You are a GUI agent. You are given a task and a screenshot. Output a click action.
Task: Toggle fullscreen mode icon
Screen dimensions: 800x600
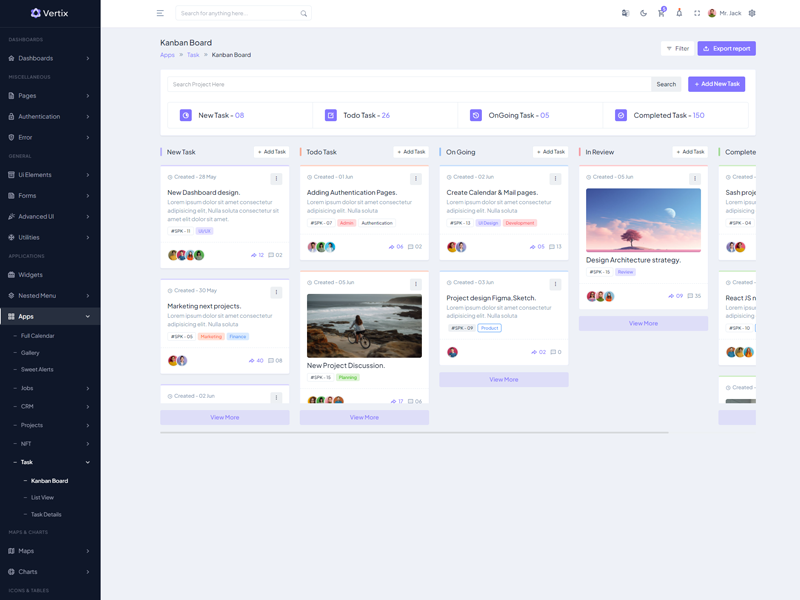click(697, 13)
